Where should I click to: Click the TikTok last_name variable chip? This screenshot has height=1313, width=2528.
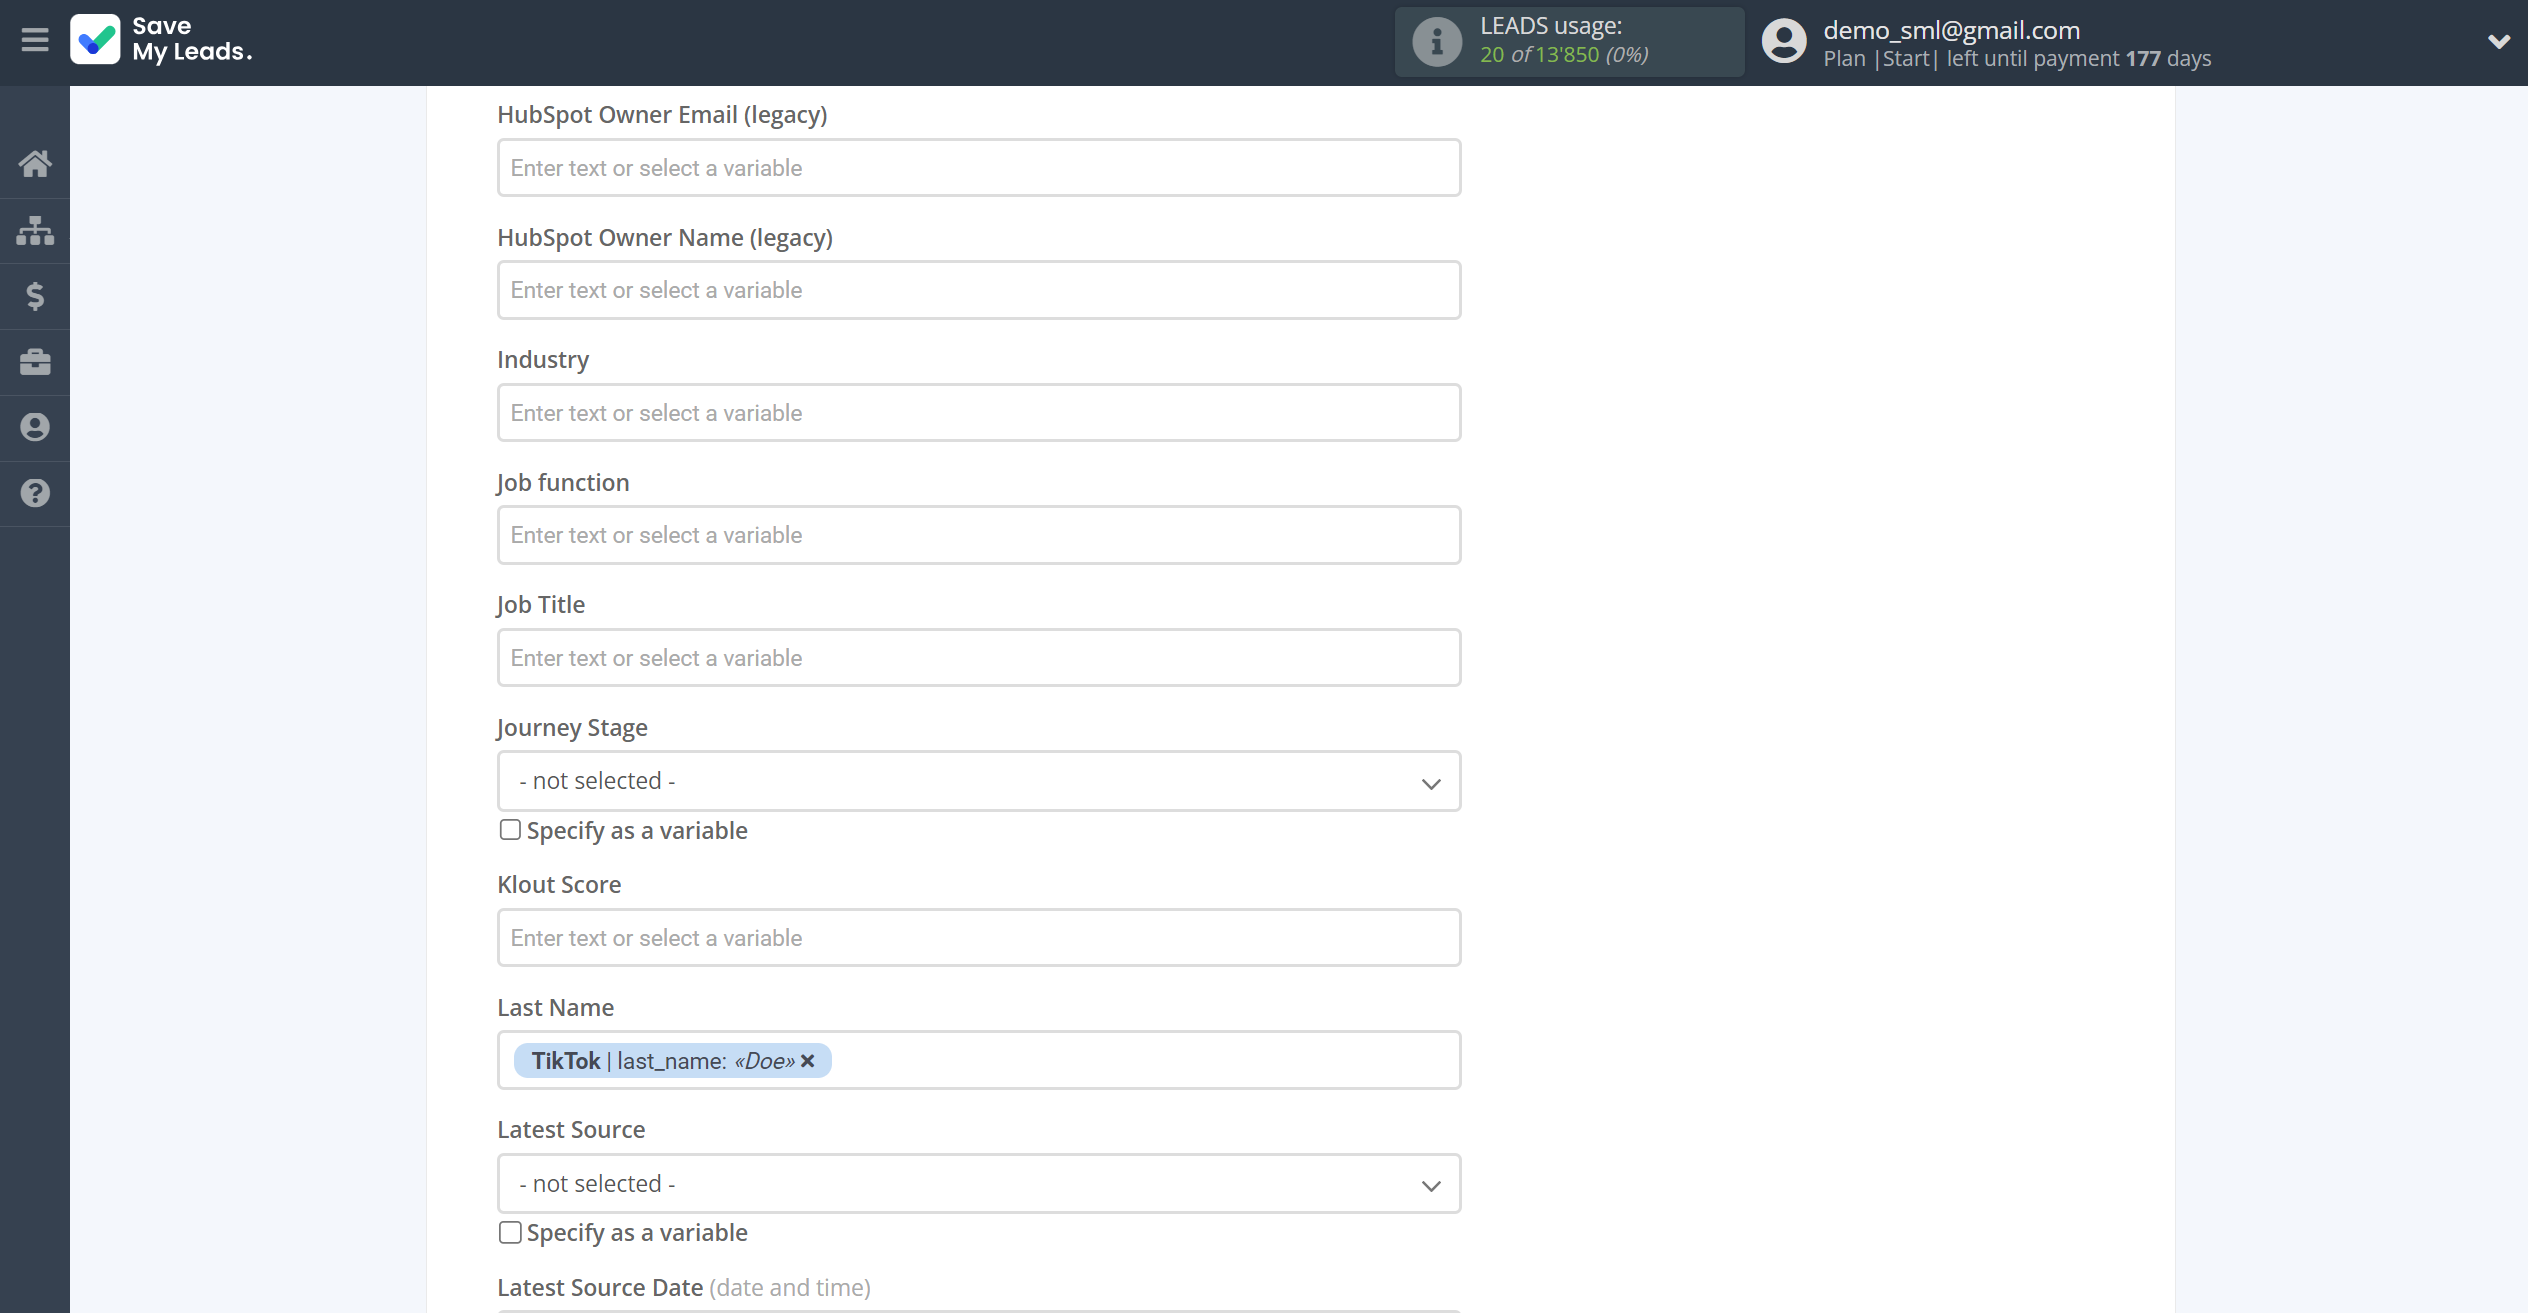672,1061
